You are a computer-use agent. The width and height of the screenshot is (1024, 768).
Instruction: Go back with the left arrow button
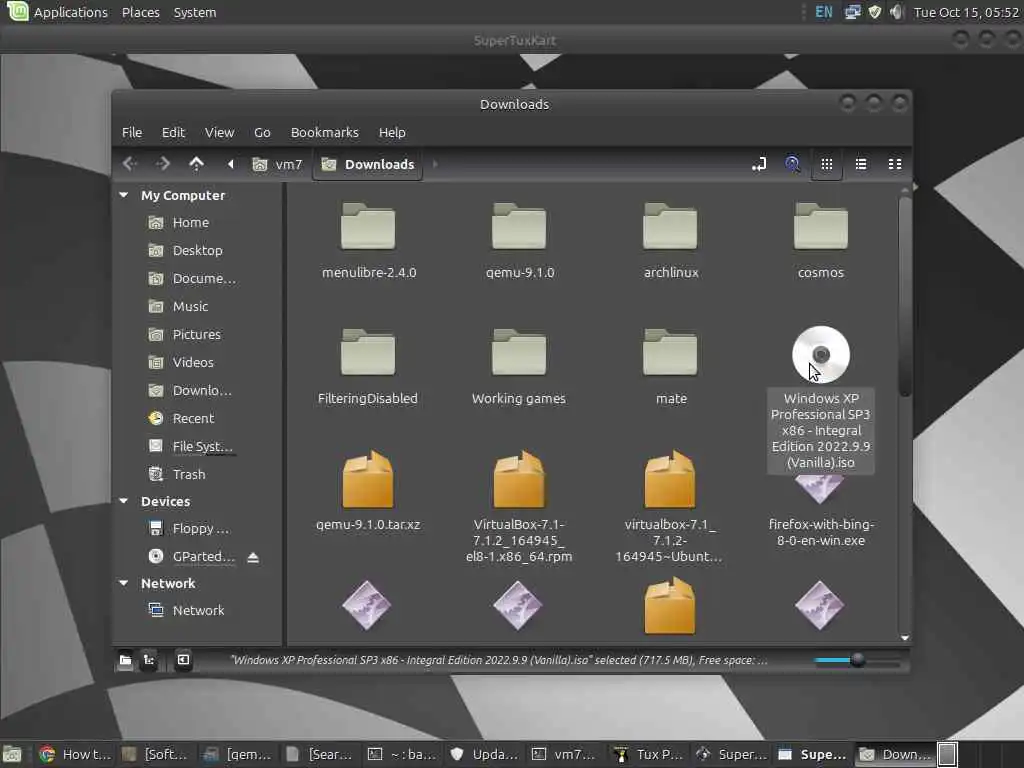point(129,164)
